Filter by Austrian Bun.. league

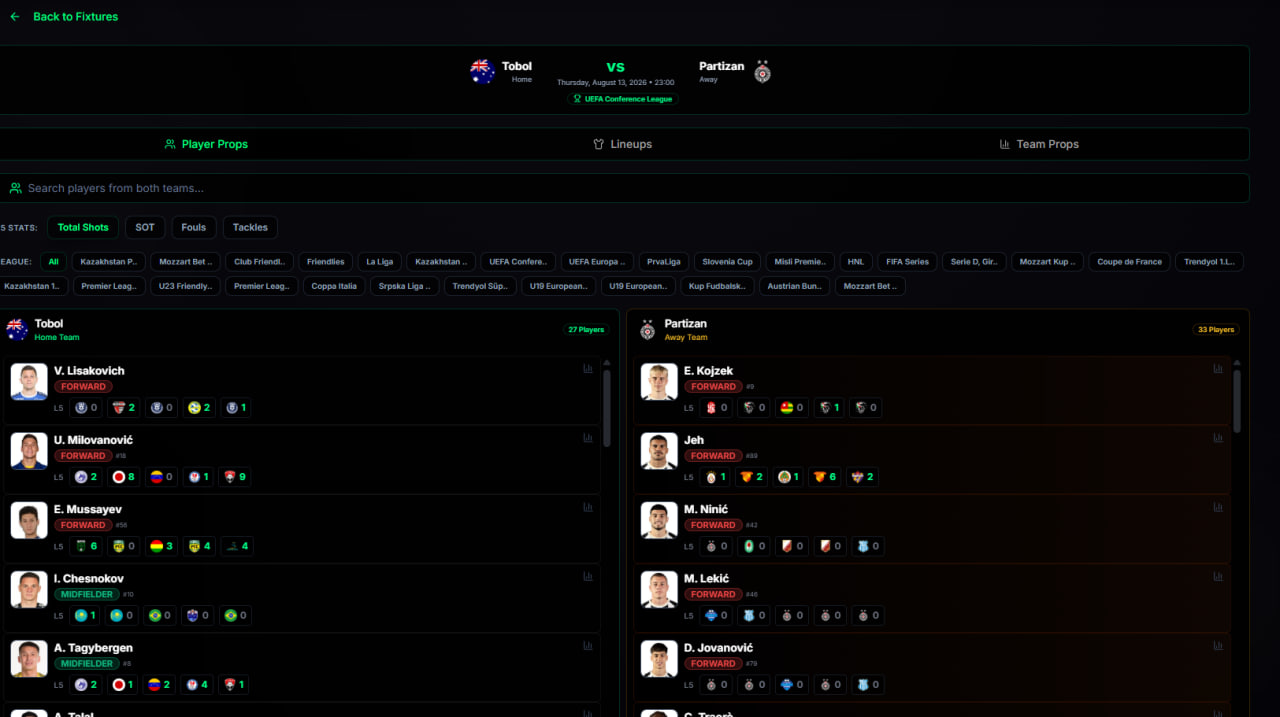794,286
